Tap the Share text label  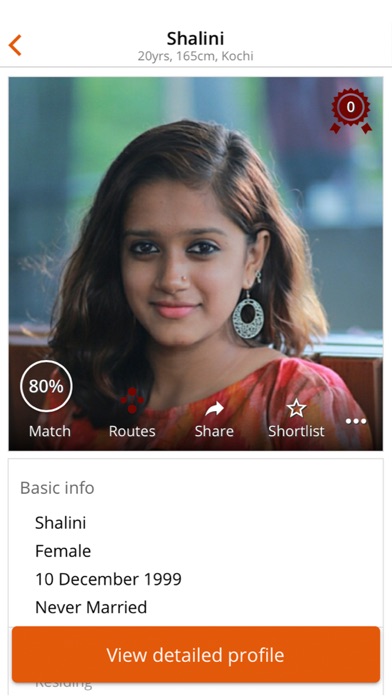pyautogui.click(x=214, y=431)
